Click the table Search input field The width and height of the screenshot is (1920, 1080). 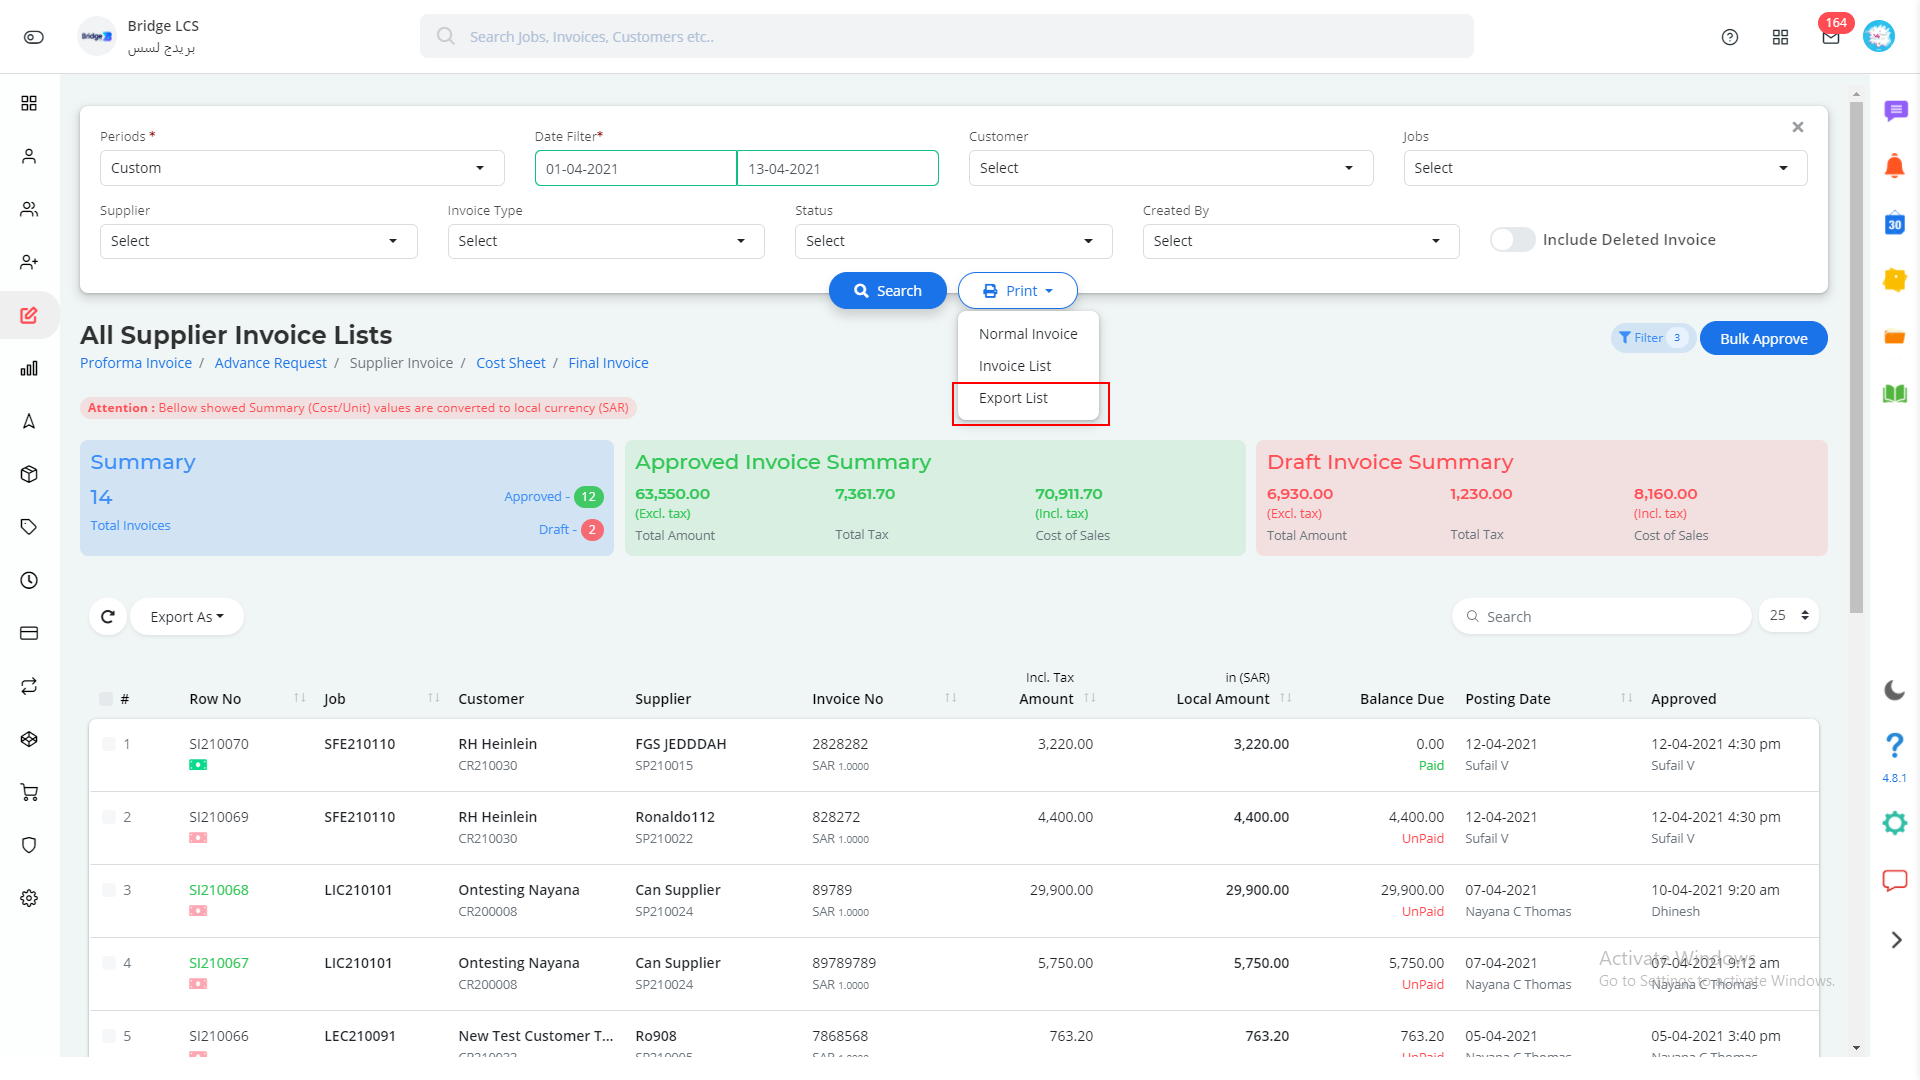1602,617
